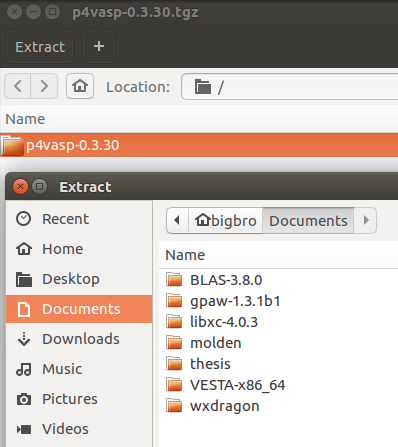Go forward with the right chevron arrow
398x447 pixels.
point(44,87)
